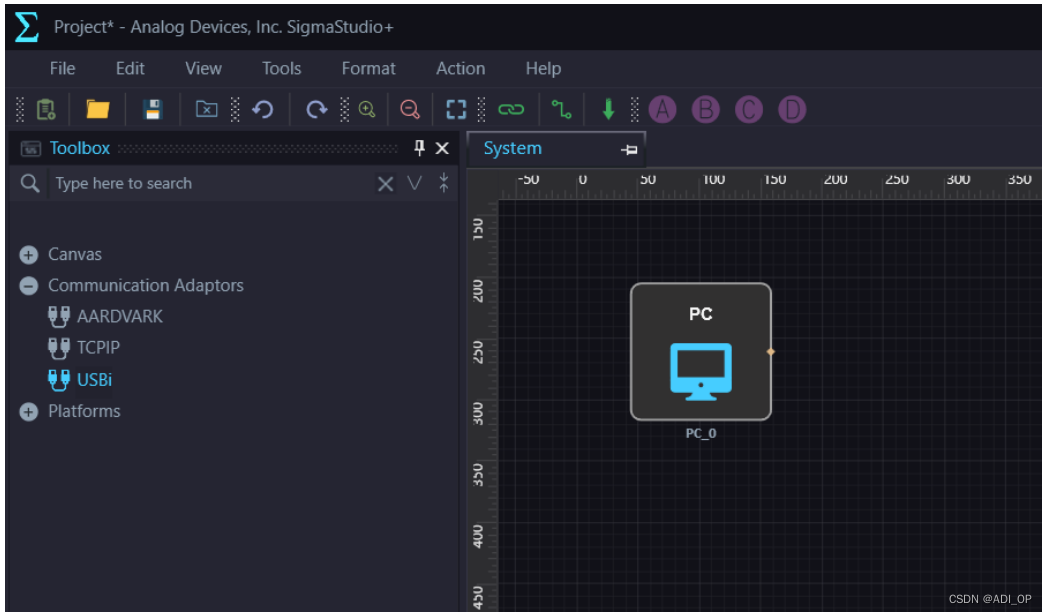The image size is (1048, 615).
Task: Select the PC block on the canvas
Action: [x=700, y=352]
